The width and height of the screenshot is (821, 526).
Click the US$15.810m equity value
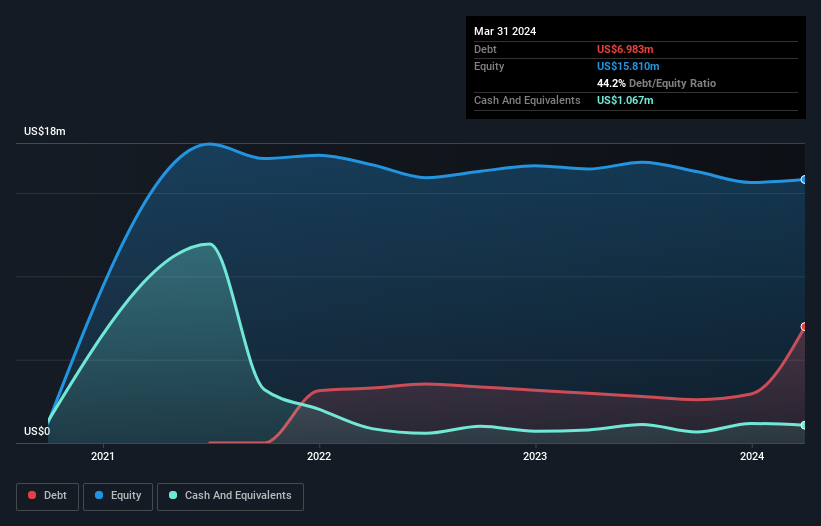pos(628,66)
